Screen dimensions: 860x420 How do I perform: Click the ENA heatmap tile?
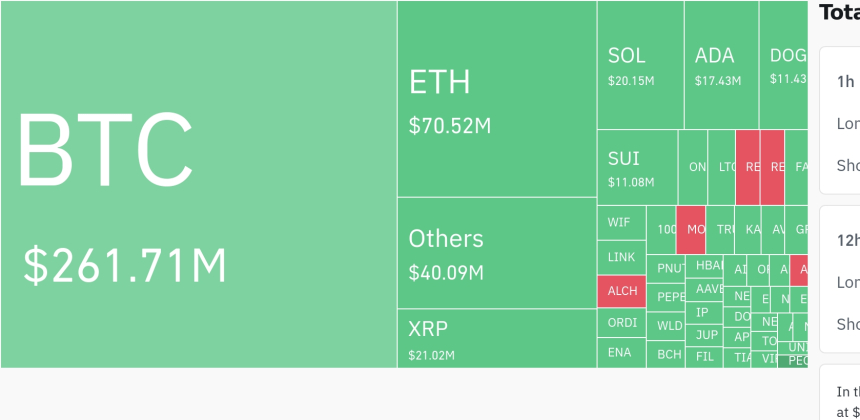click(x=622, y=353)
